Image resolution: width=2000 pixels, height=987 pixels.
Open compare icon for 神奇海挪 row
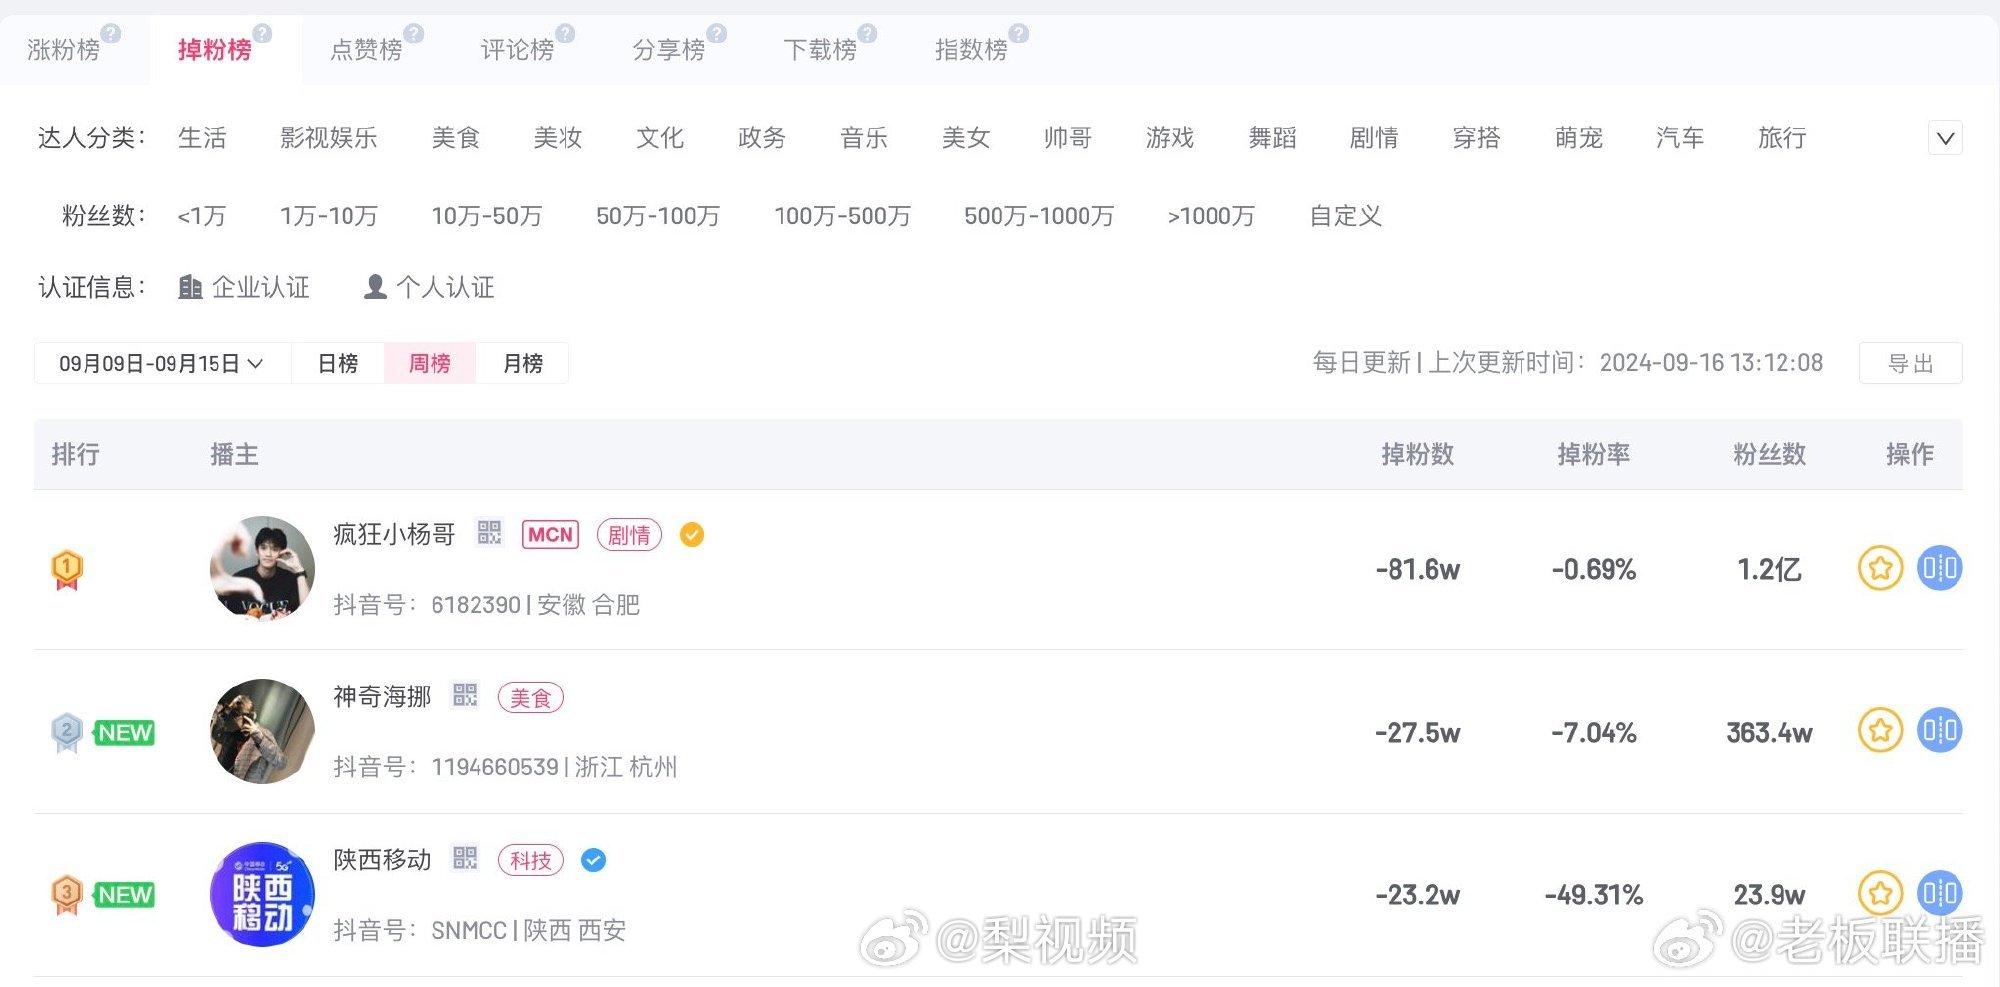tap(1939, 731)
